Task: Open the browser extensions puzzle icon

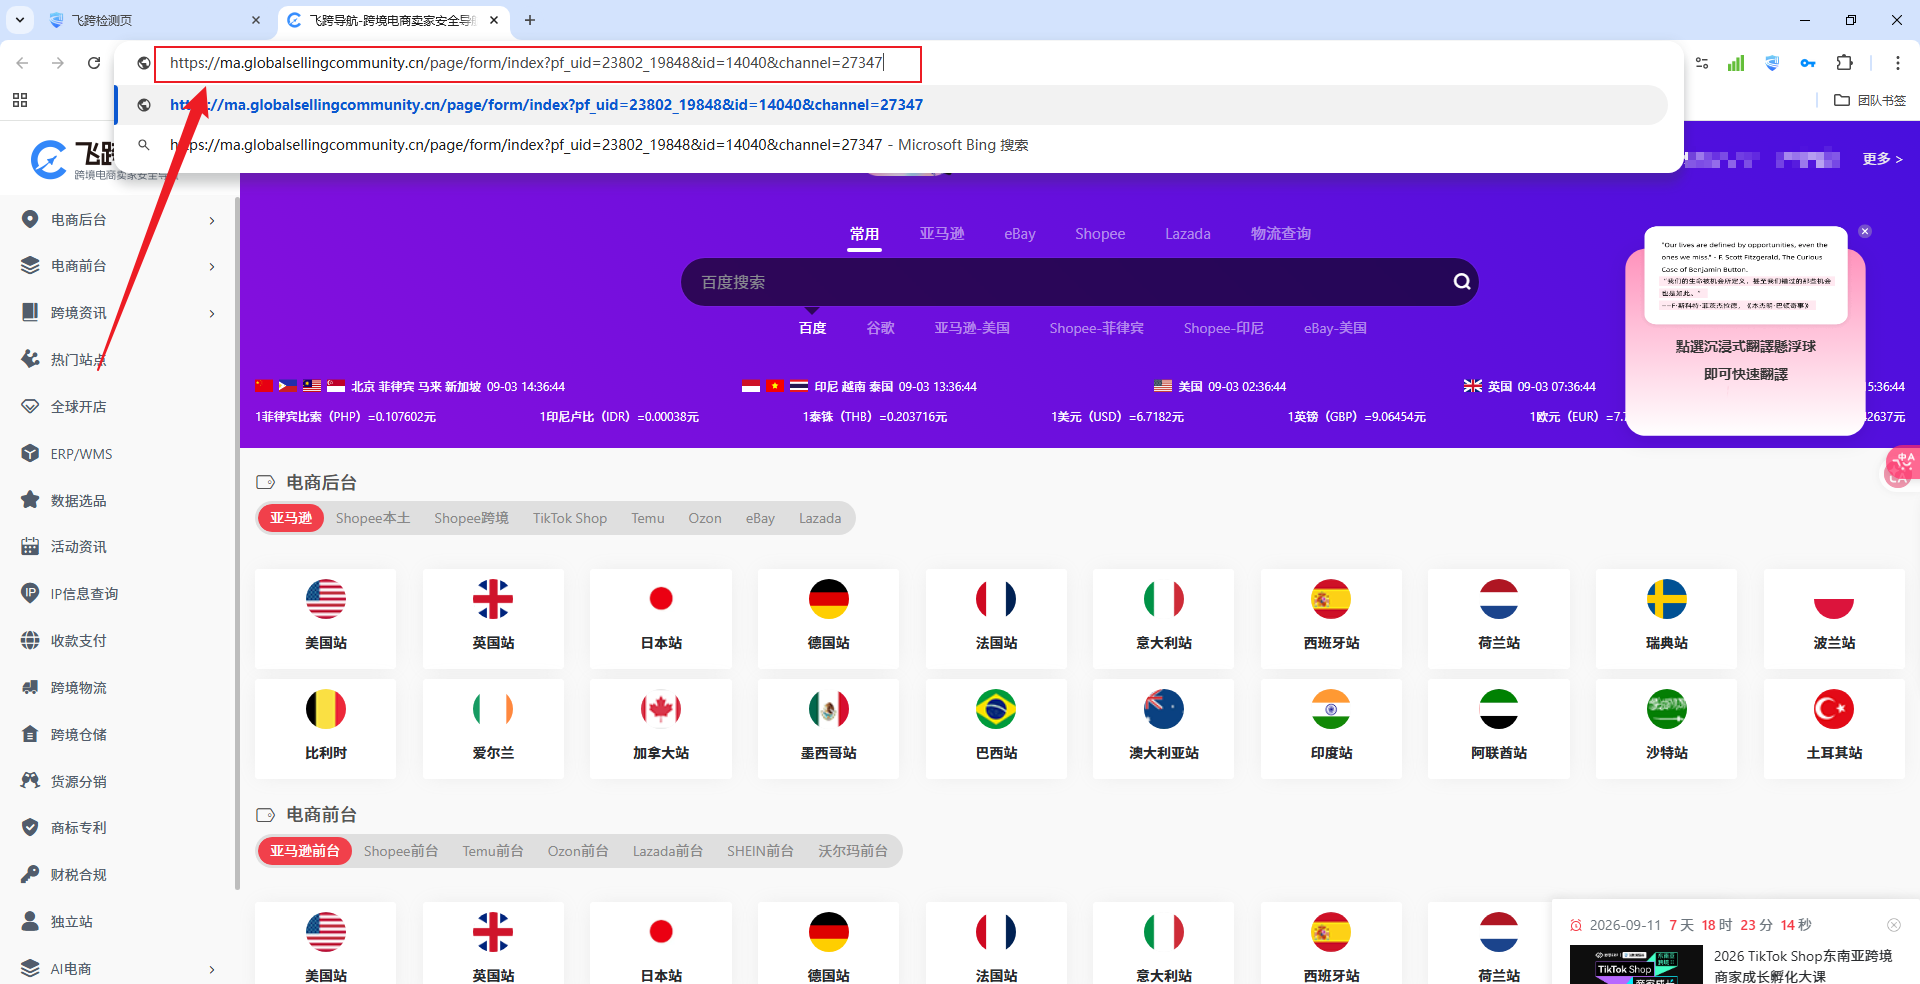Action: (x=1845, y=63)
